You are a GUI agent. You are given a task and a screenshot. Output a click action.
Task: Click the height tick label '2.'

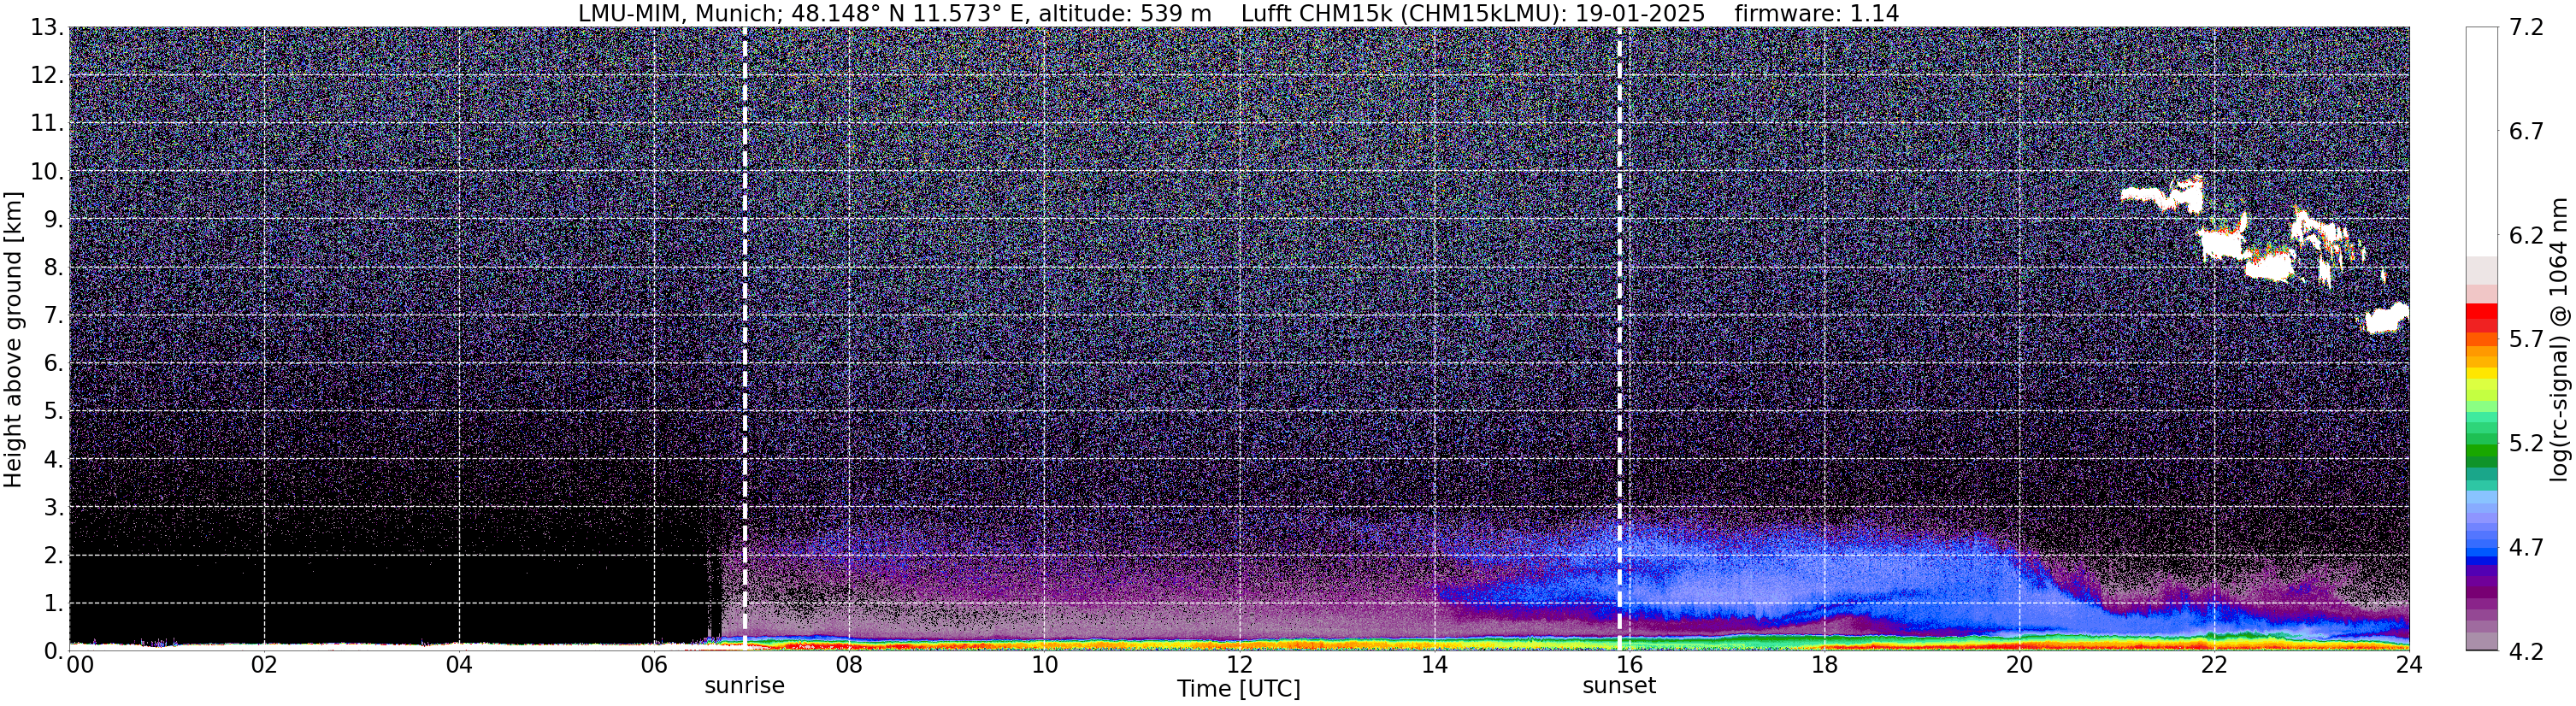[x=54, y=555]
